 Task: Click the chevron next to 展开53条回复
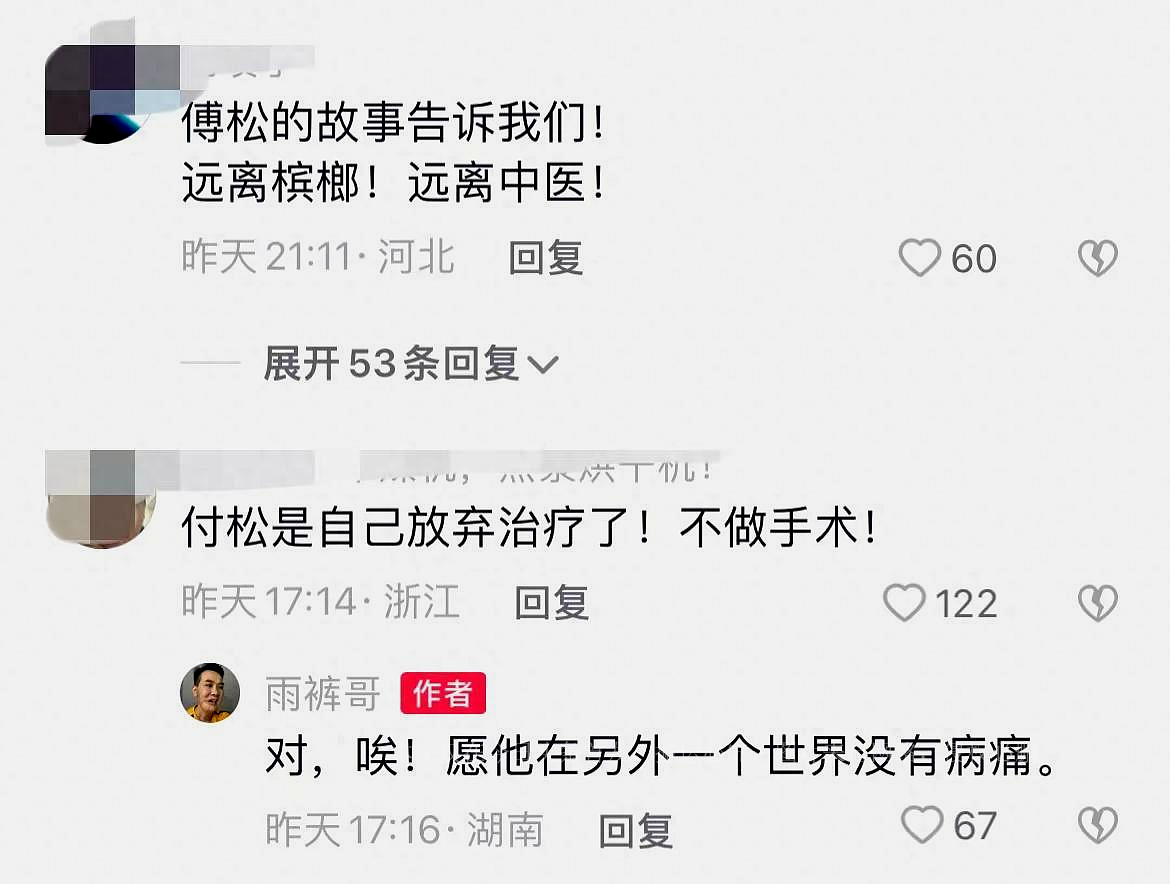[x=542, y=365]
